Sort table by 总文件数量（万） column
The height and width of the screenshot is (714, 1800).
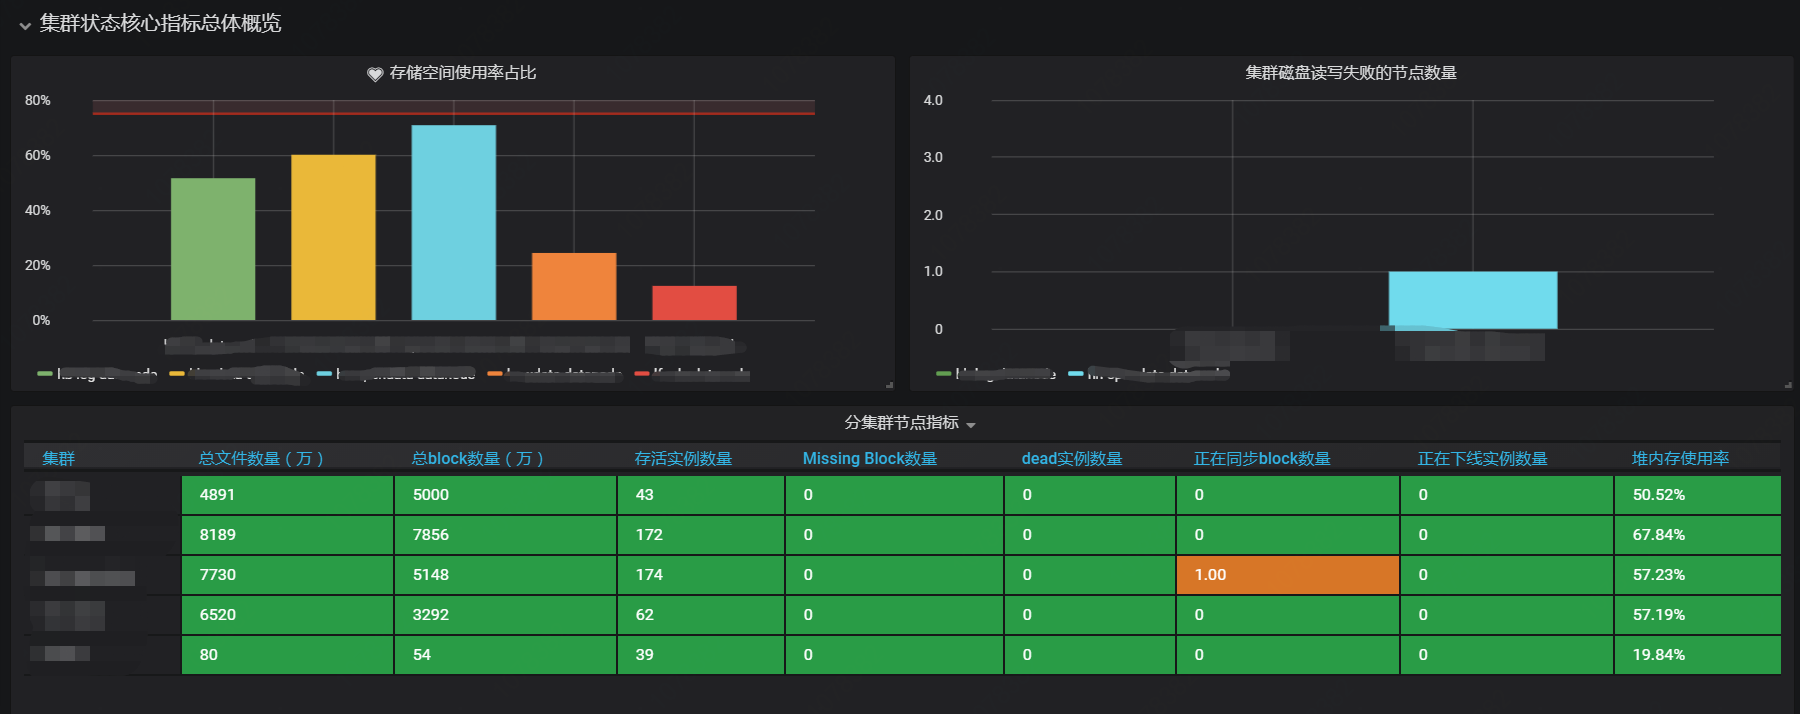point(261,458)
